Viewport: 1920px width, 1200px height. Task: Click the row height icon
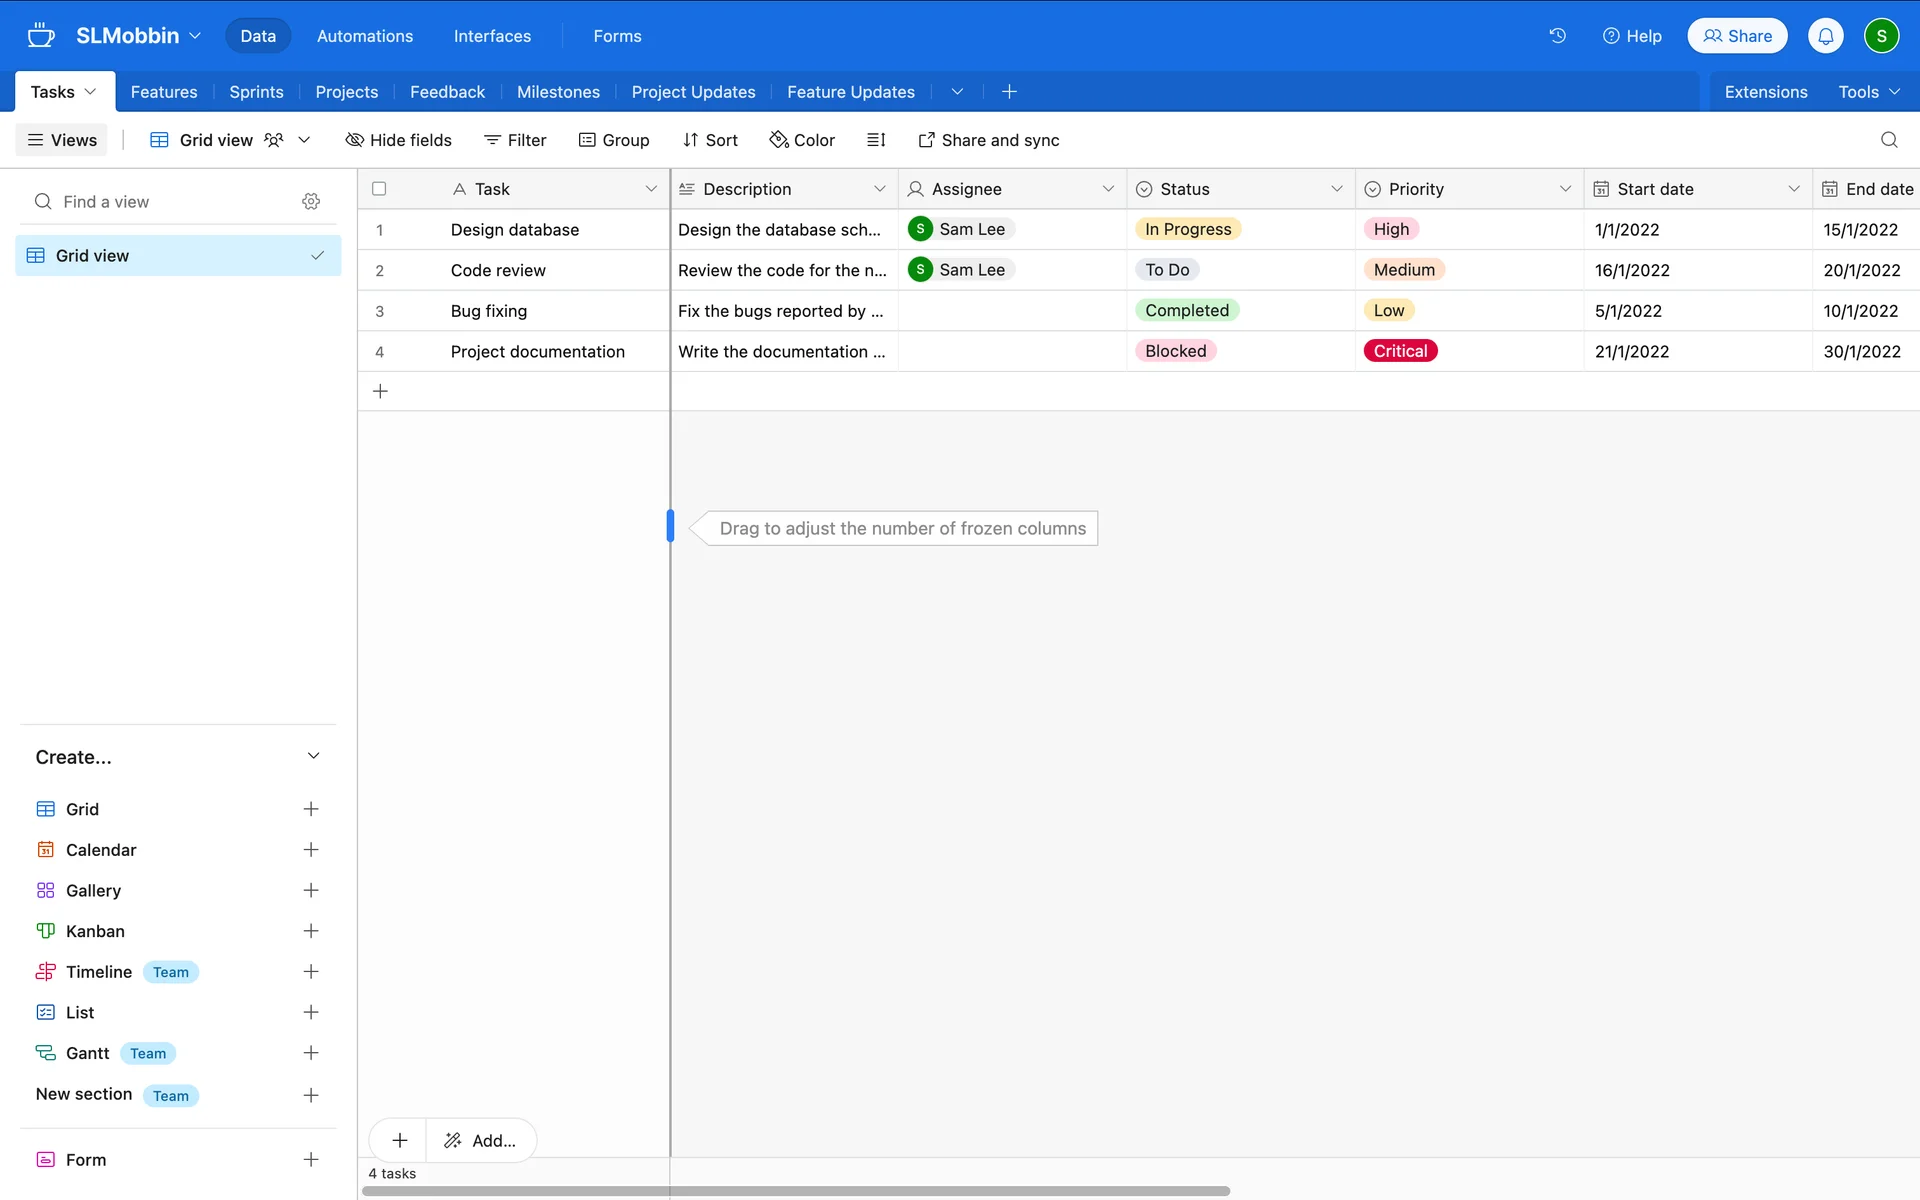(876, 140)
